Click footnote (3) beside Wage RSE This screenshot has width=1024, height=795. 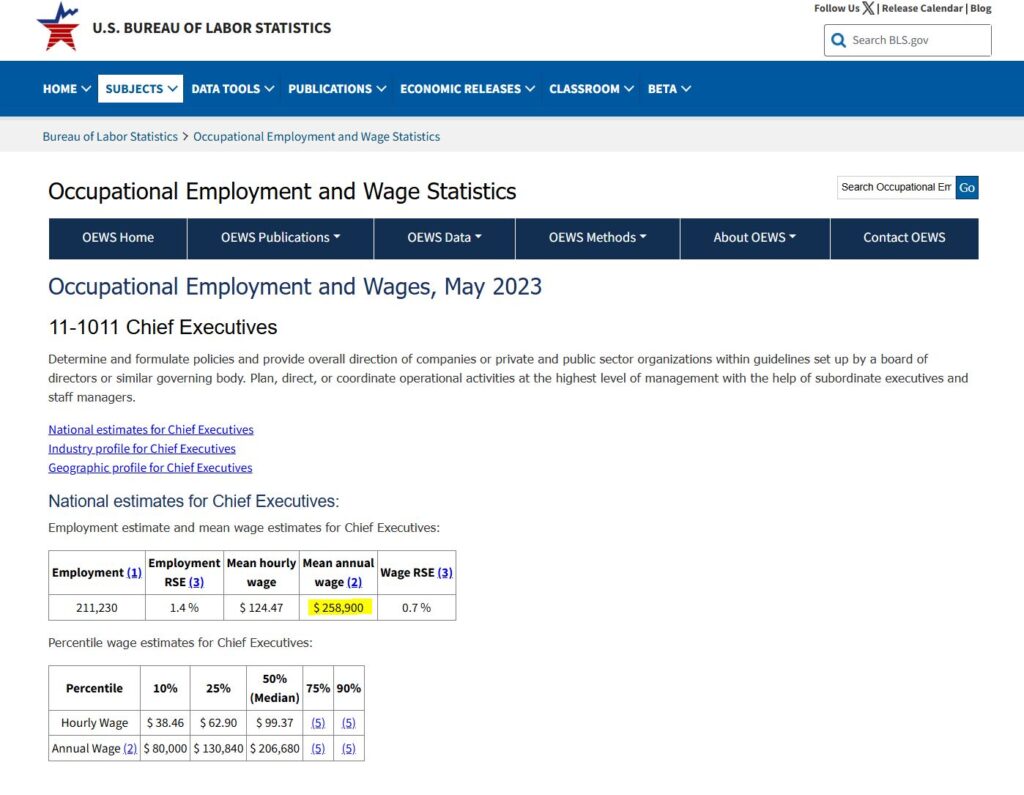[x=445, y=573]
